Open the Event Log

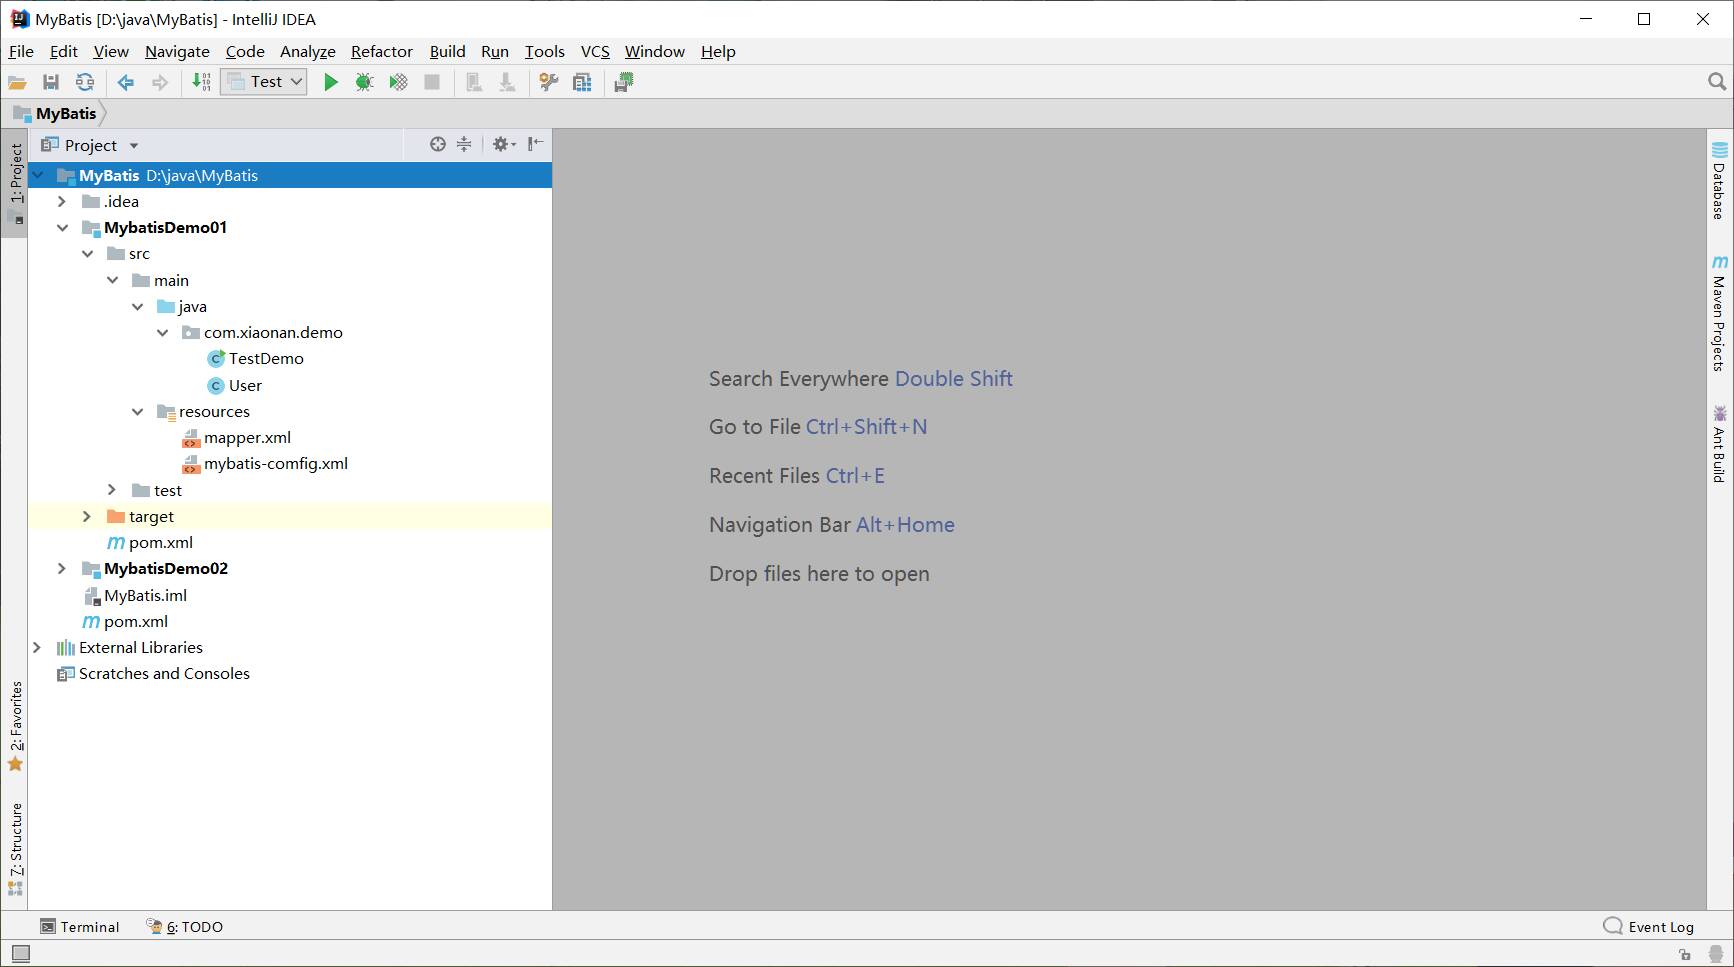tap(1649, 927)
